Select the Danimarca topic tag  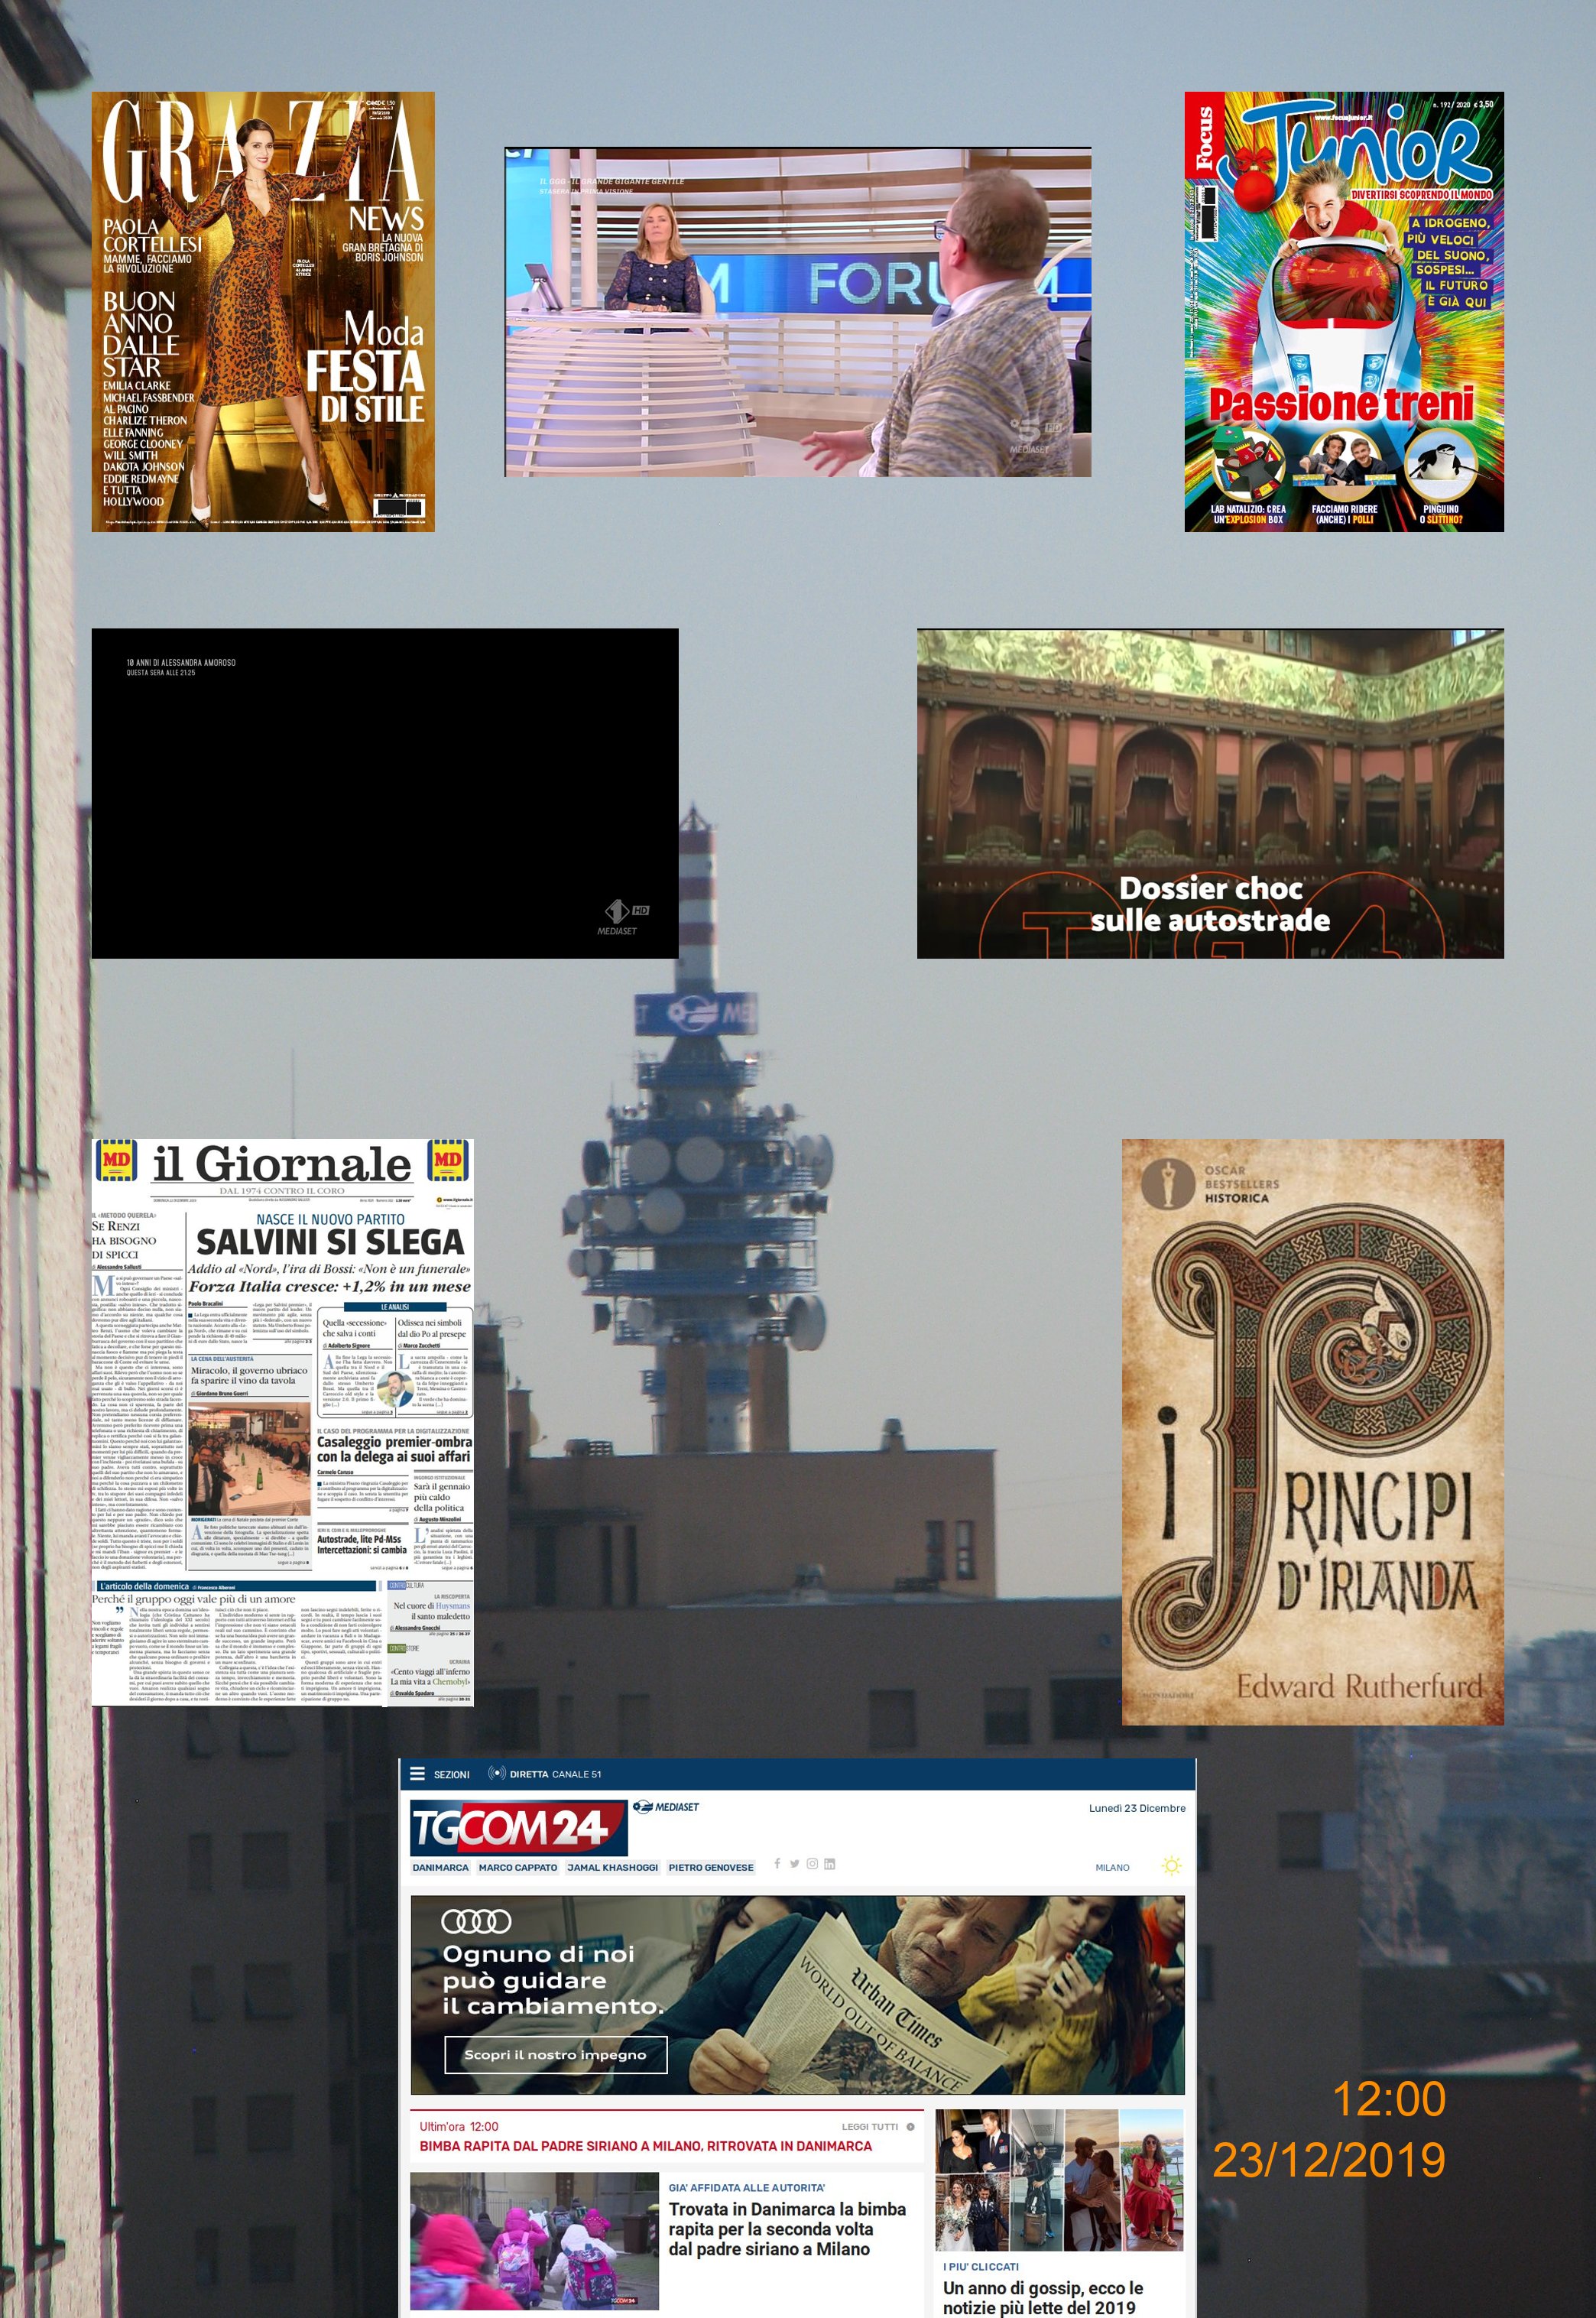440,1867
